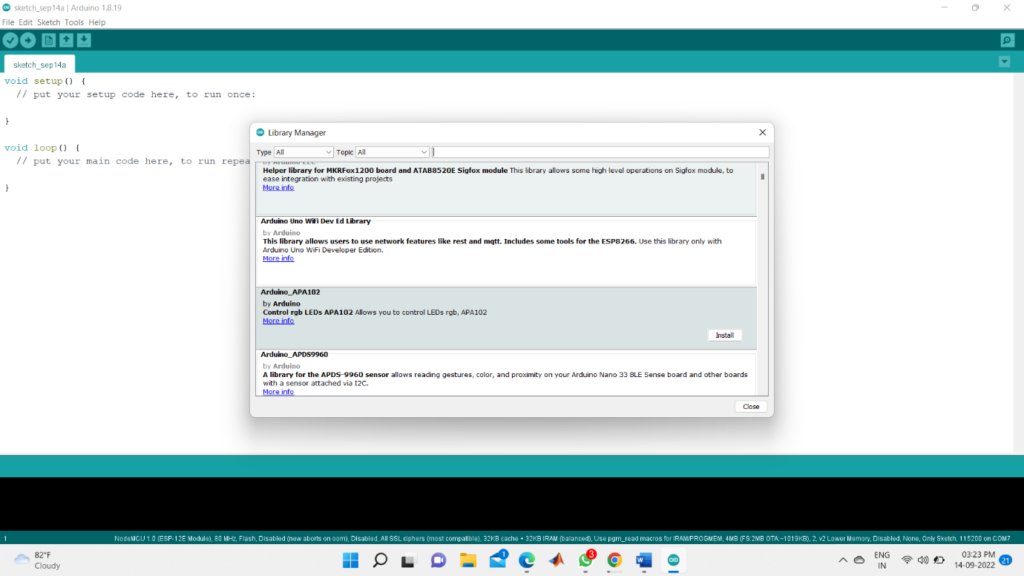Screen dimensions: 1024x576
Task: Launch Teams Chat from the taskbar
Action: [438, 560]
